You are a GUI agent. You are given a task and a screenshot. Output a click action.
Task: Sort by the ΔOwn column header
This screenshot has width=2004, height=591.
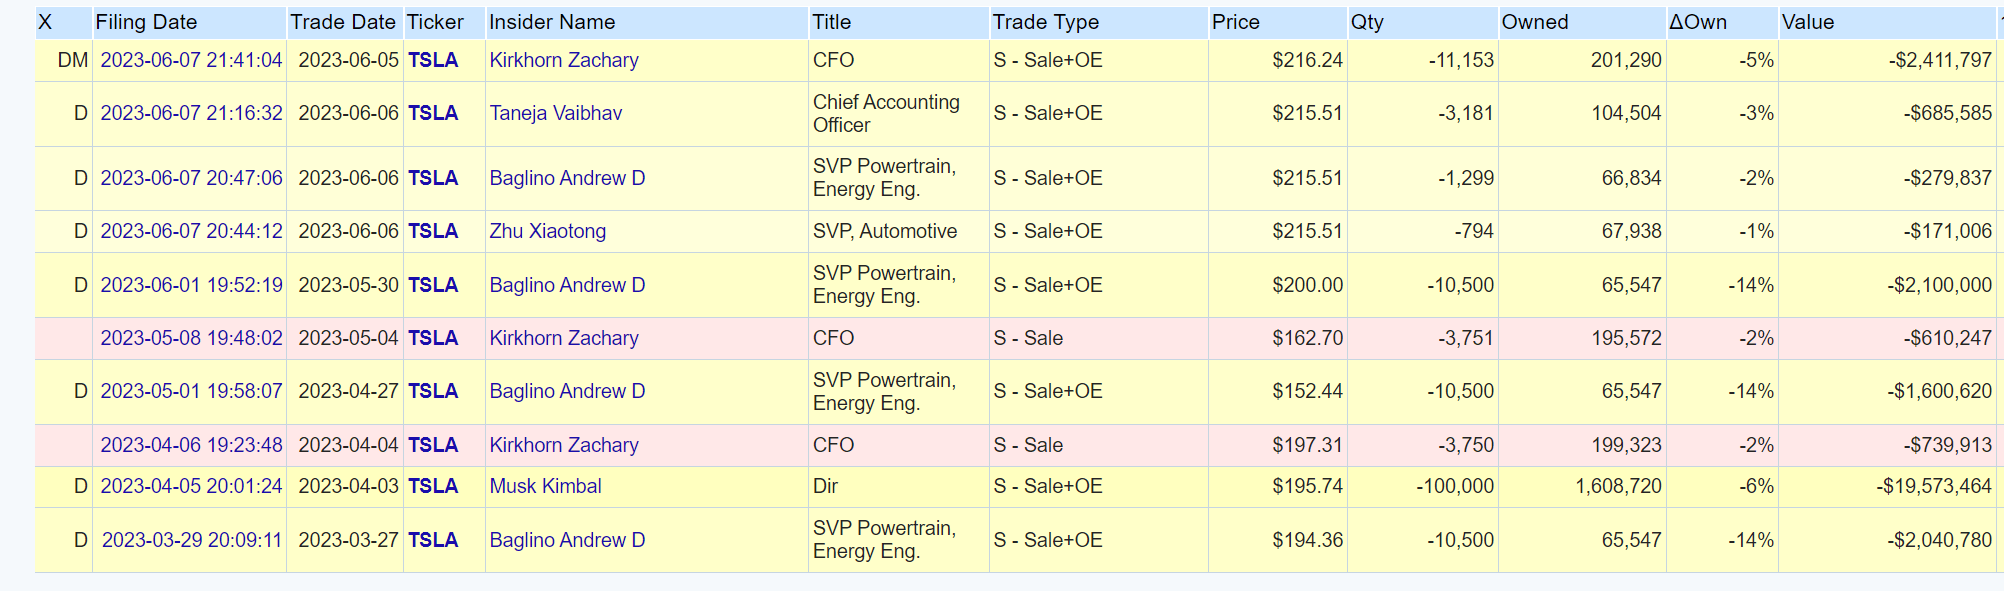point(1698,22)
